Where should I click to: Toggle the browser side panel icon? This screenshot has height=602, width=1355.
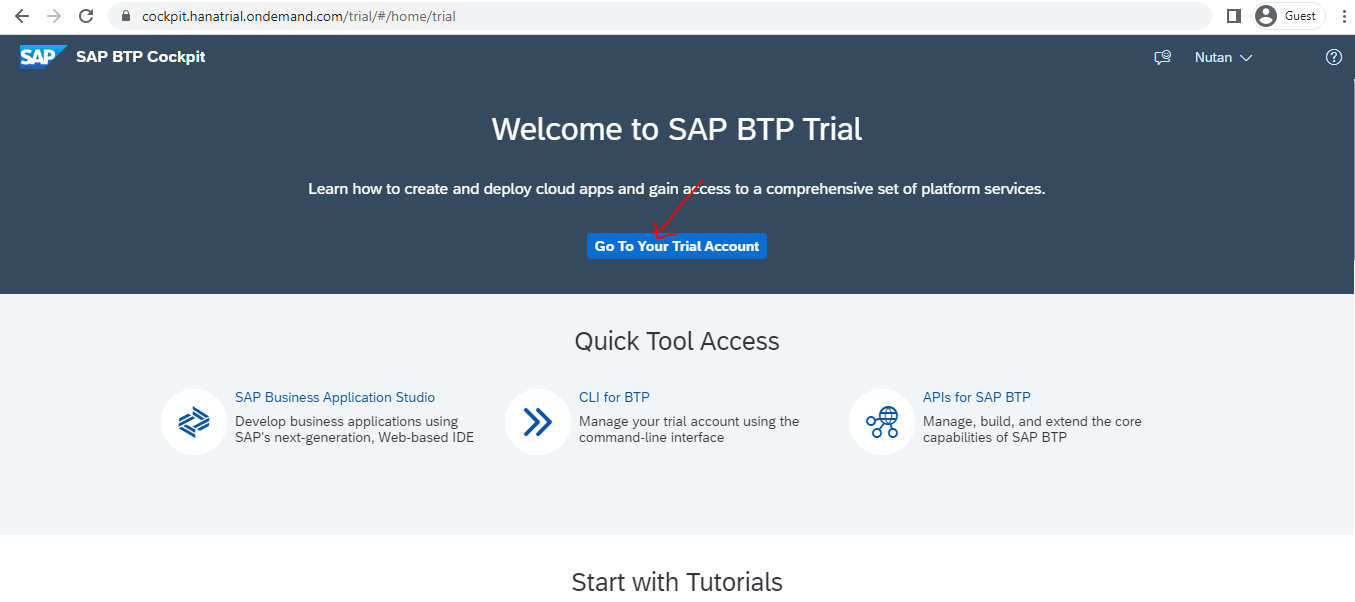click(x=1234, y=16)
